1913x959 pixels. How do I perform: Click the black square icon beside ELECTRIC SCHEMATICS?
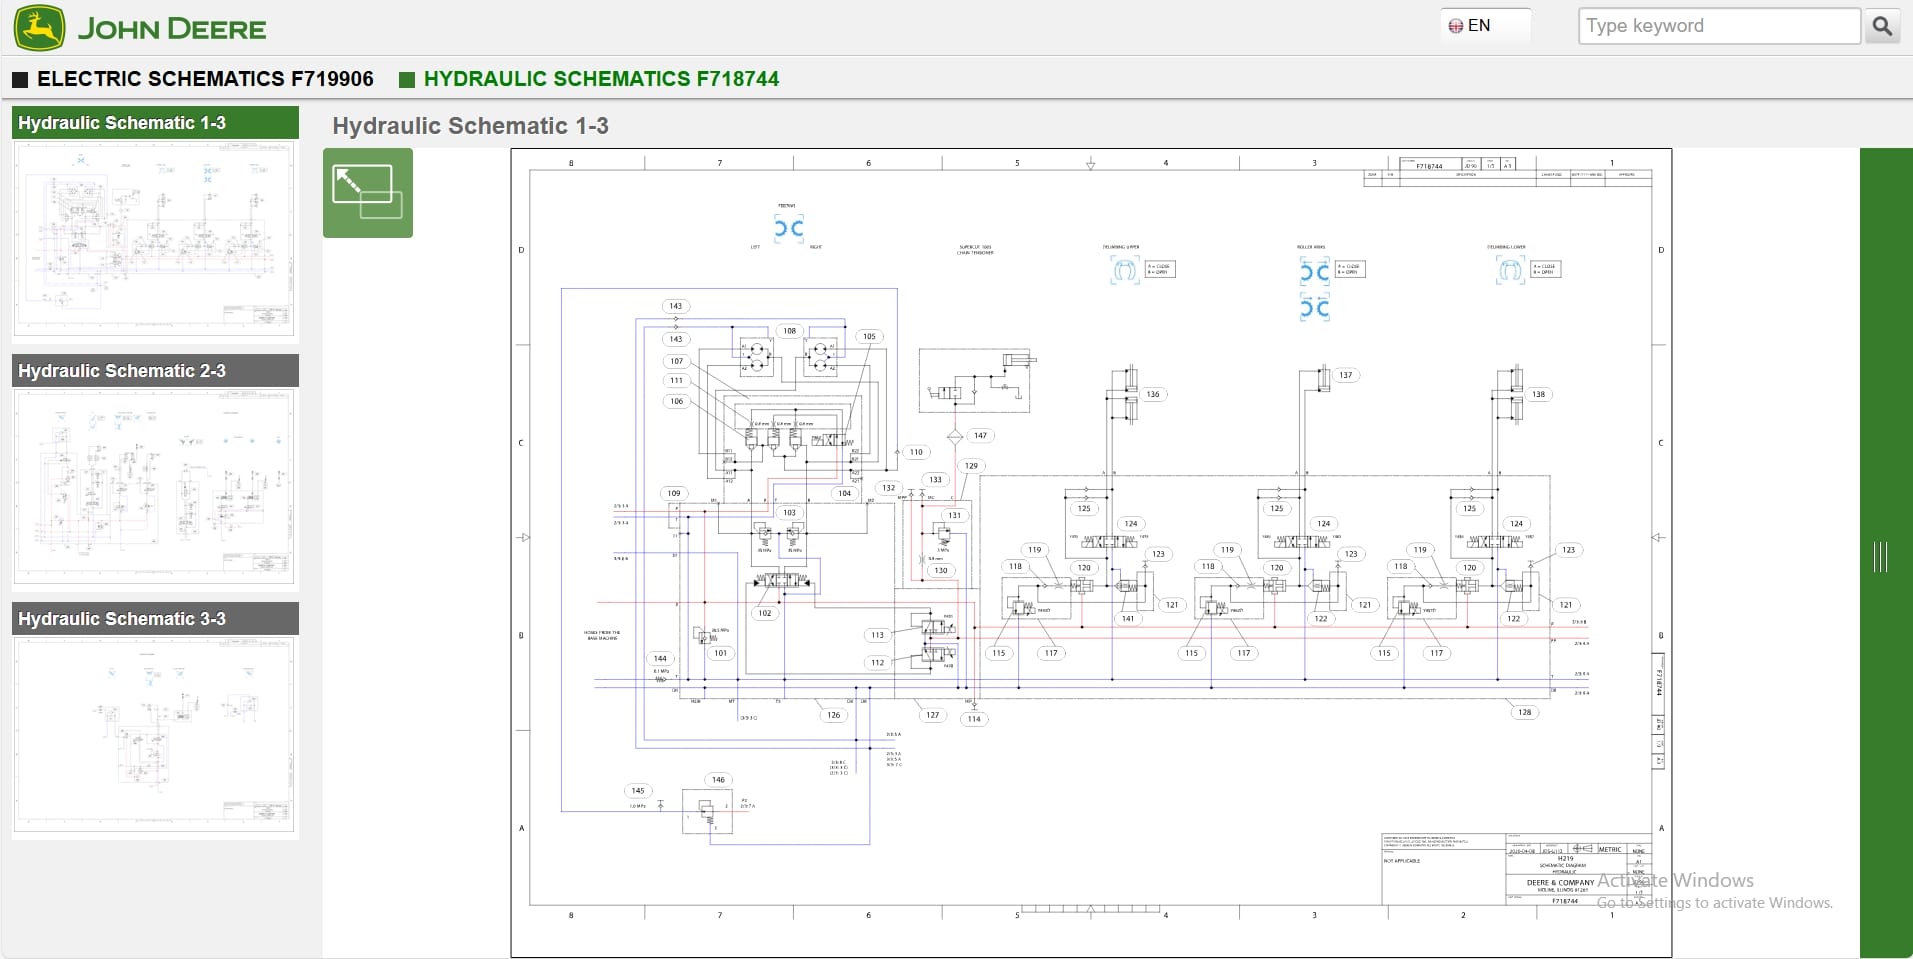[x=19, y=78]
